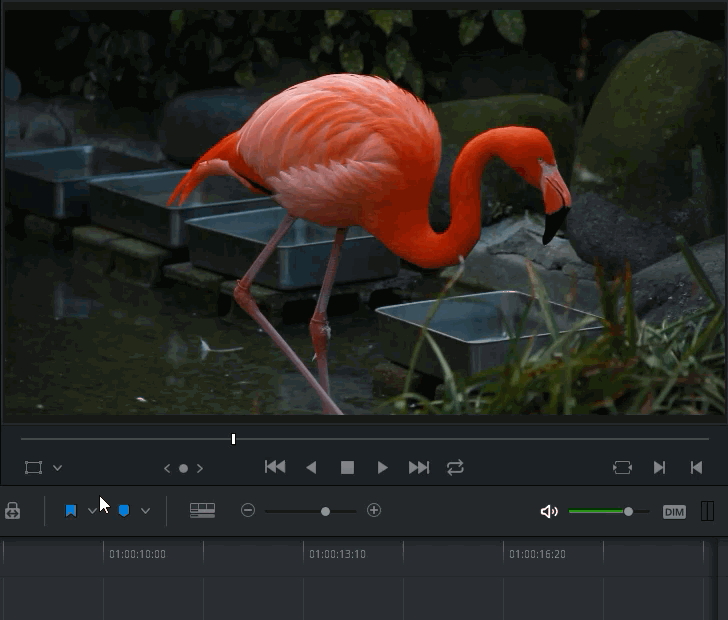Click the match frame icon
The height and width of the screenshot is (620, 728).
tap(622, 467)
